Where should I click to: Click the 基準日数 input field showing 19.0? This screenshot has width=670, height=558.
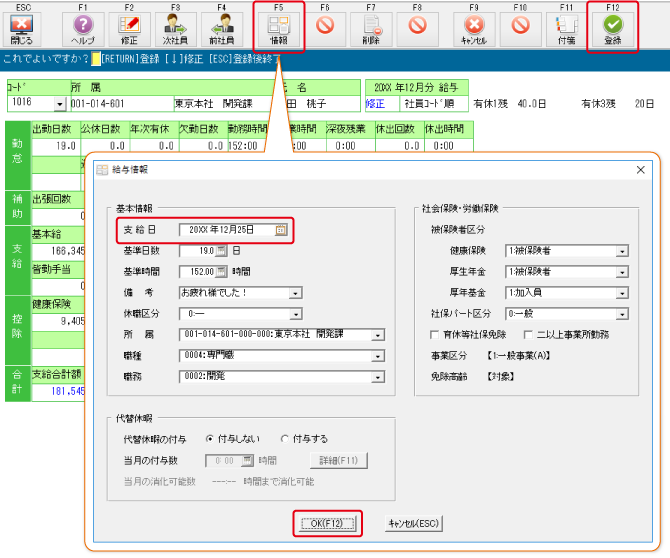tap(197, 251)
